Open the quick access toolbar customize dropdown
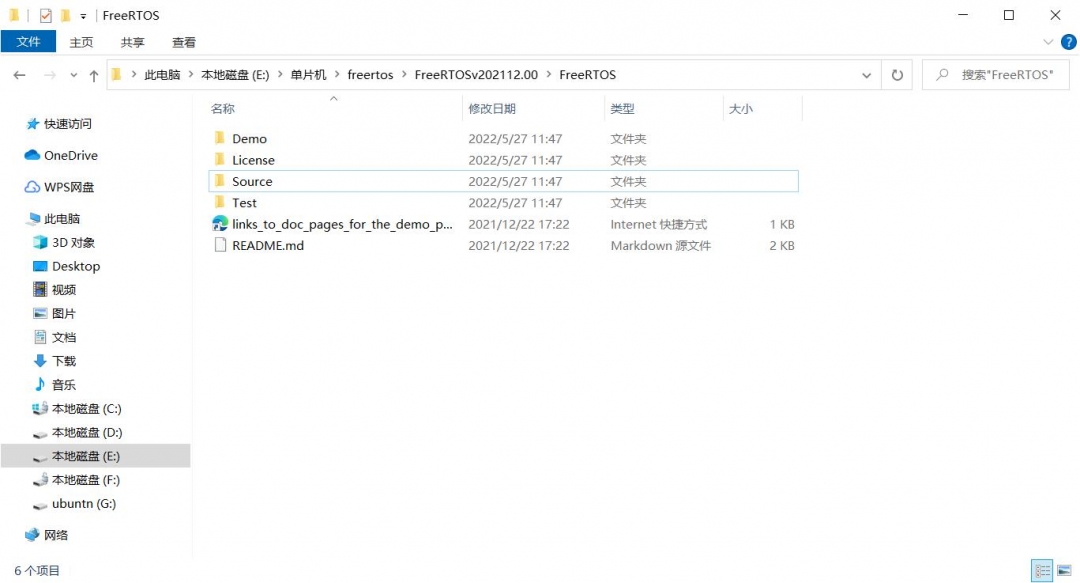 [83, 16]
